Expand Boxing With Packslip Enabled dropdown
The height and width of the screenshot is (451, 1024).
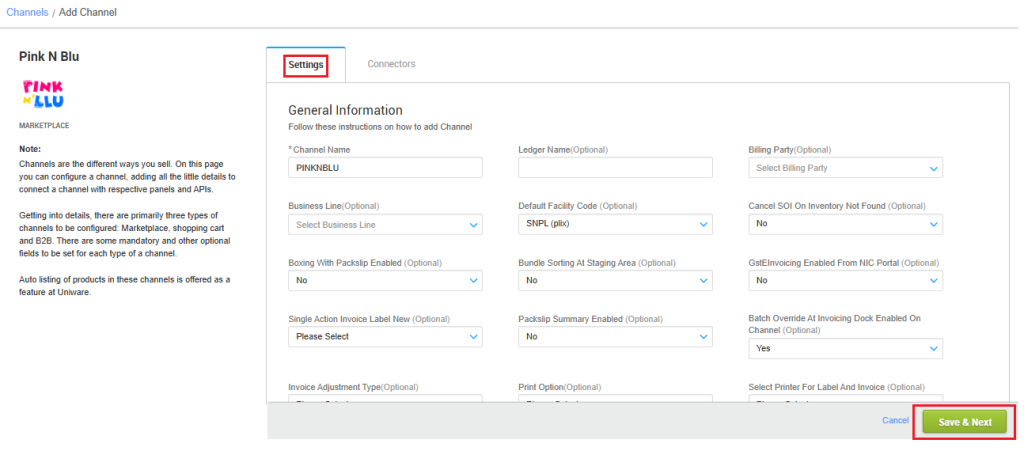(385, 281)
